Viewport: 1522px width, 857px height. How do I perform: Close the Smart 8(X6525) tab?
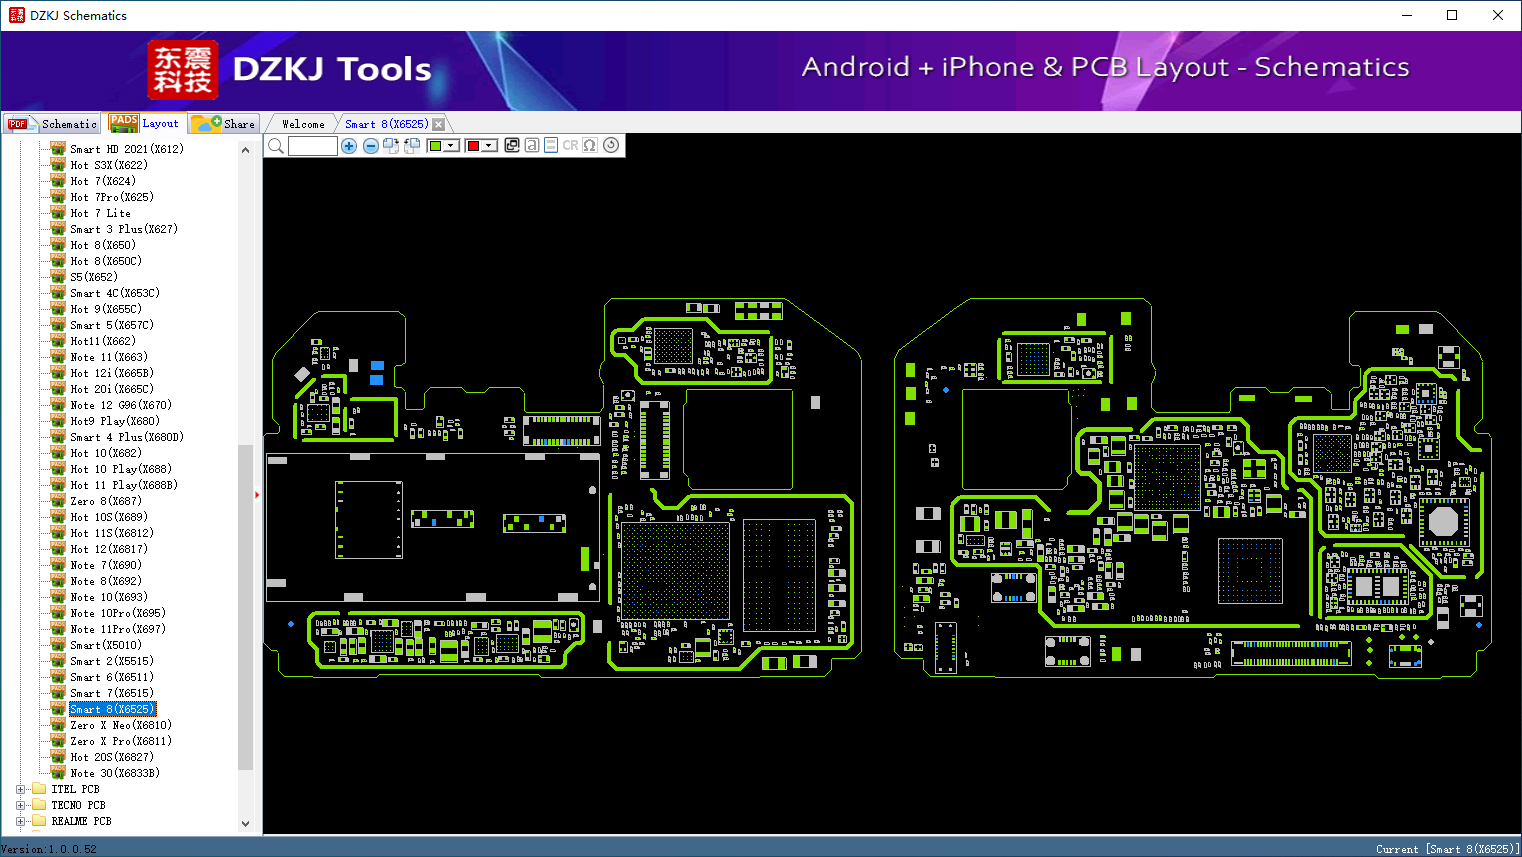[438, 124]
